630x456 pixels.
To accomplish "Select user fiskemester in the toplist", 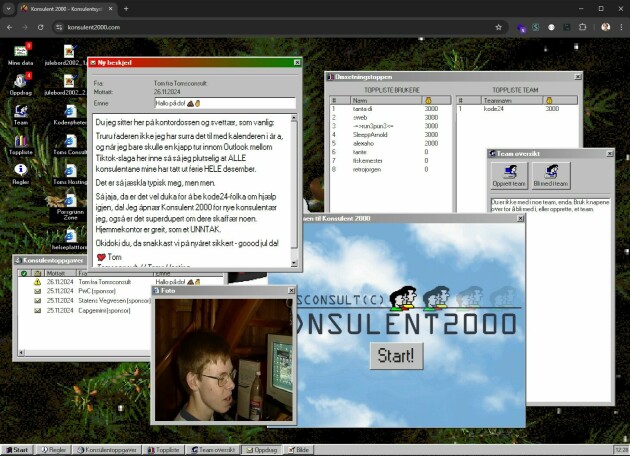I will 390,161.
